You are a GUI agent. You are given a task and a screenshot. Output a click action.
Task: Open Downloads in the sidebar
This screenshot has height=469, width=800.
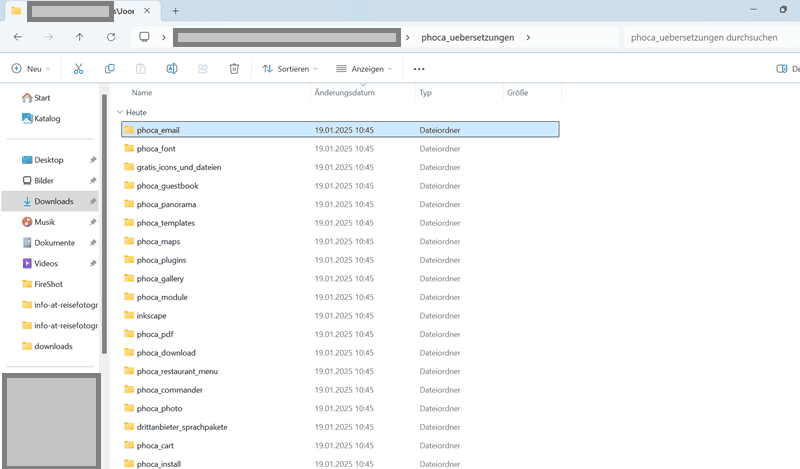click(53, 201)
